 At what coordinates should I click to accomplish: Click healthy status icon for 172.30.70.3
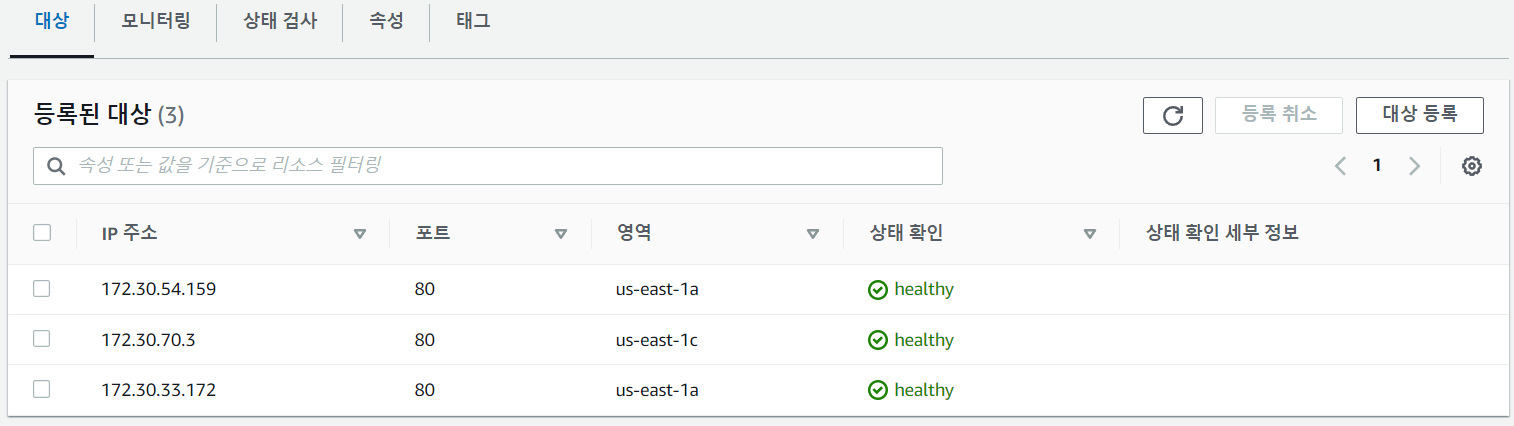877,340
